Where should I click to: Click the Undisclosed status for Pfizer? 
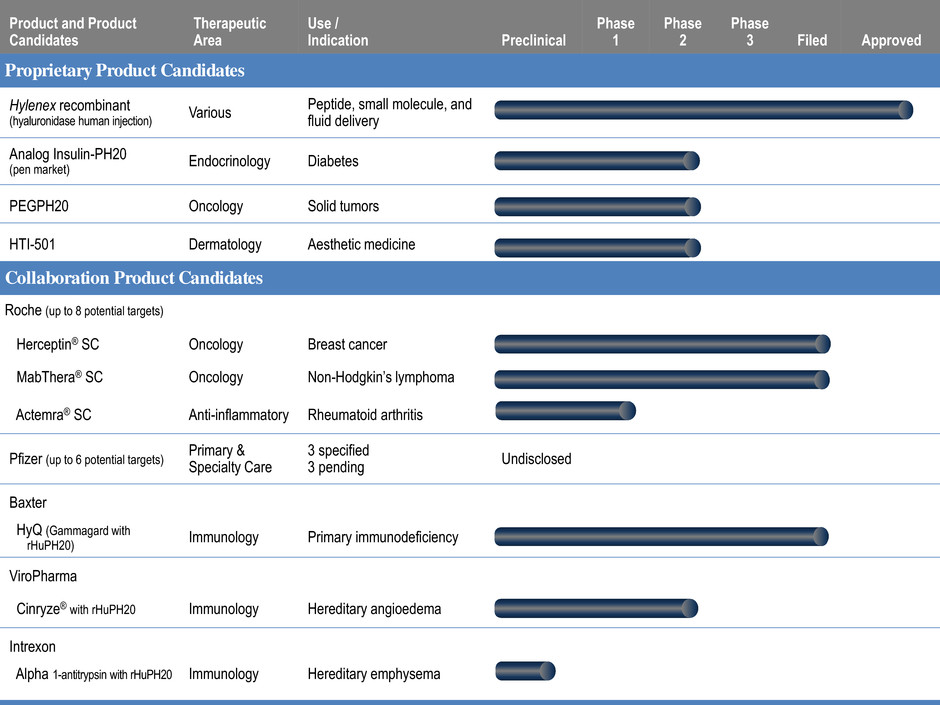pos(536,459)
